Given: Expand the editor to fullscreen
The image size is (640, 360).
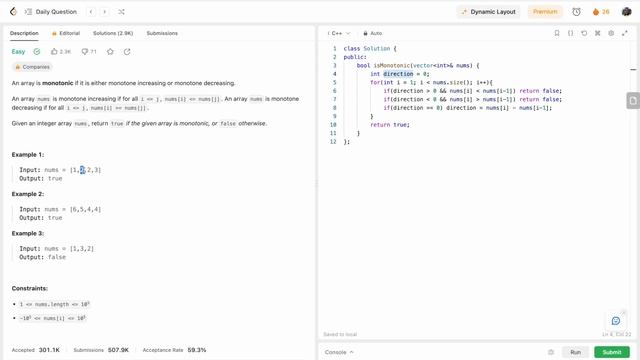Looking at the screenshot, I should pyautogui.click(x=624, y=33).
